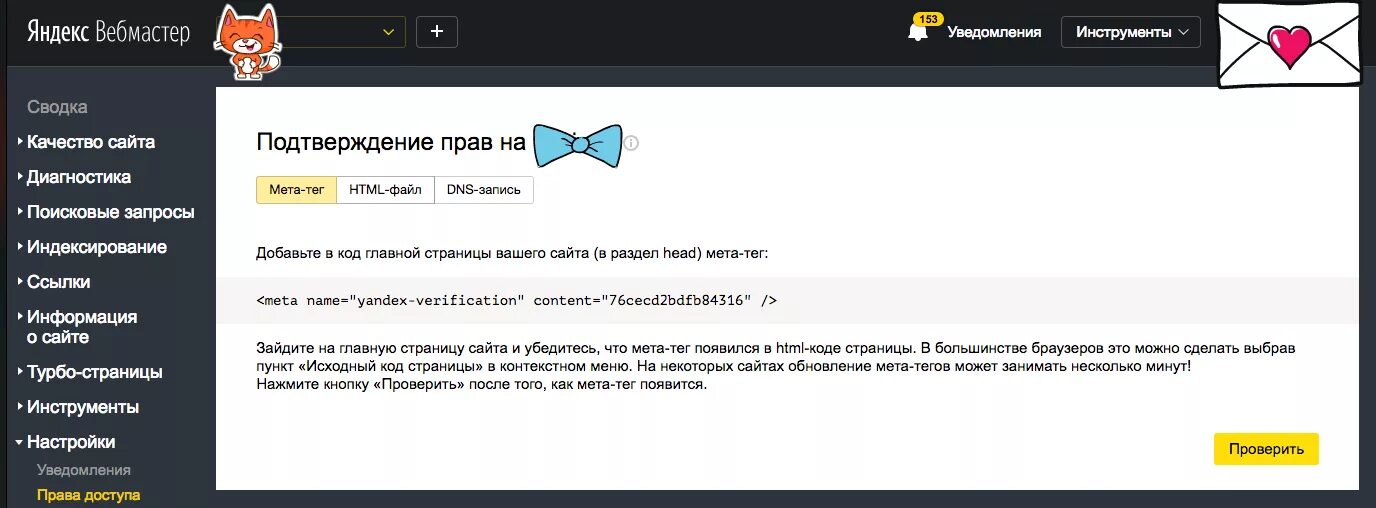
Task: Expand Качество сайта section
Action: 91,142
